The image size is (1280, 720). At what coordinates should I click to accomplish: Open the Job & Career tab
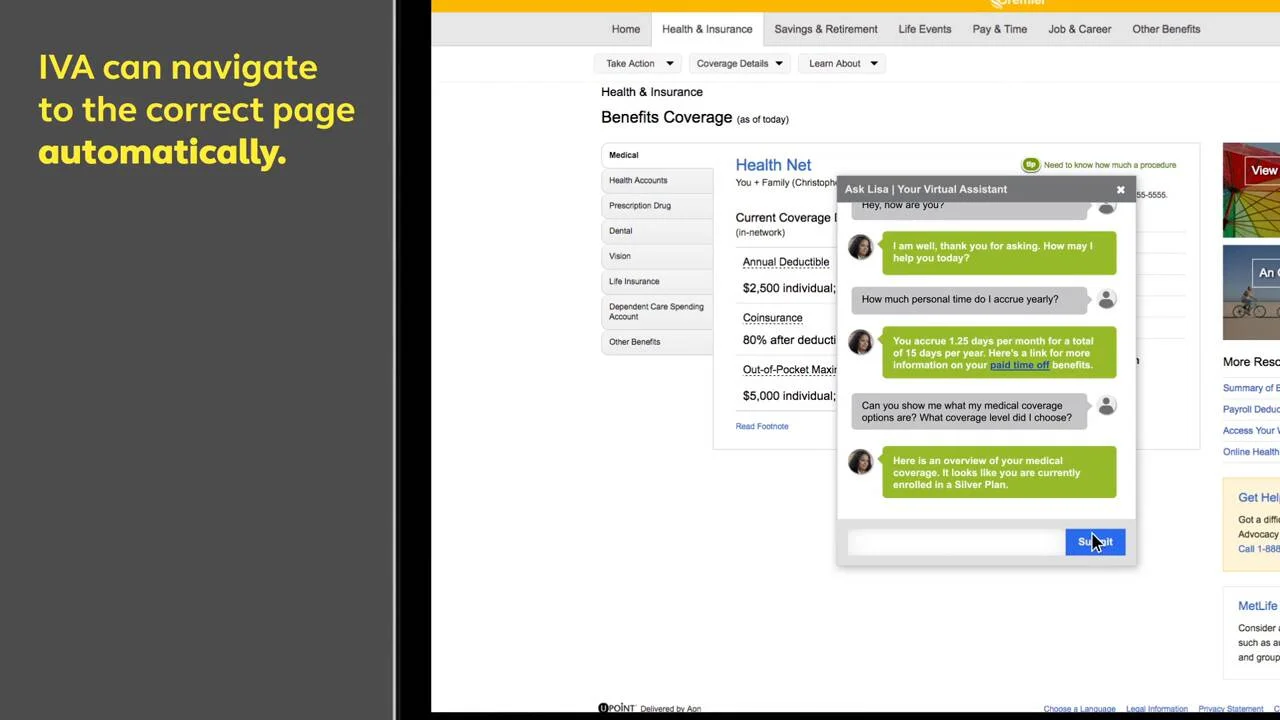(1080, 29)
